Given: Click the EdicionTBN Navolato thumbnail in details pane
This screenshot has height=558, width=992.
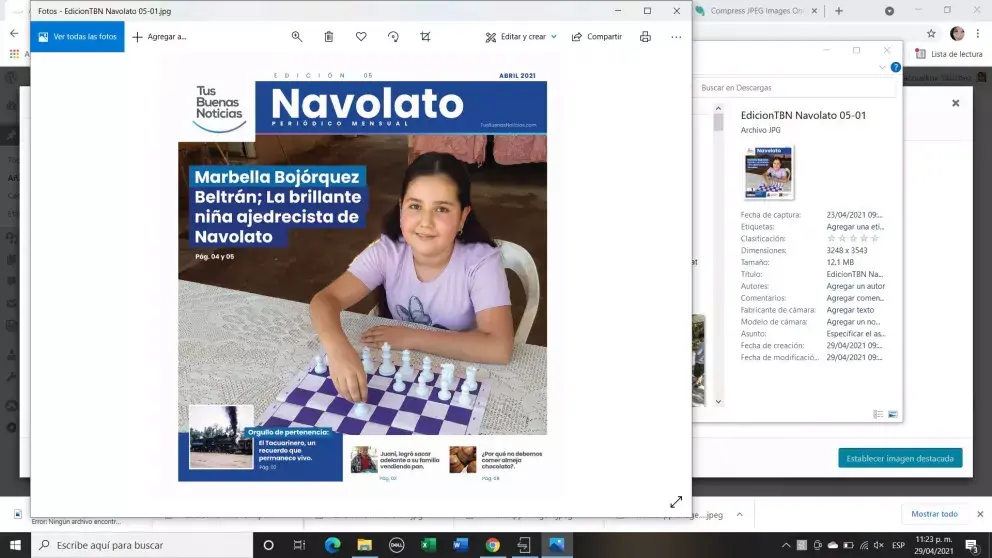Looking at the screenshot, I should click(x=769, y=172).
